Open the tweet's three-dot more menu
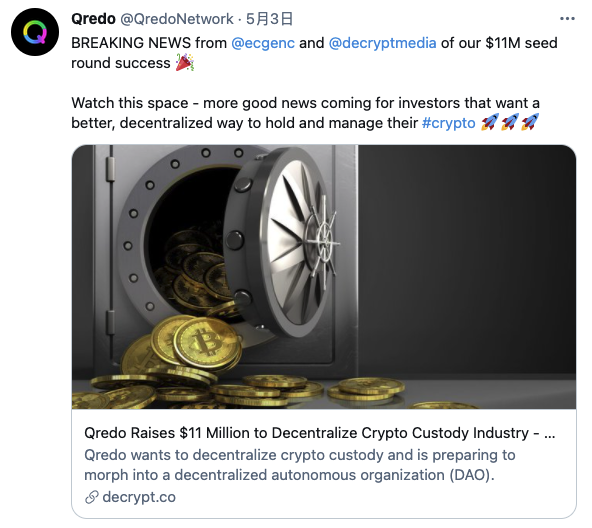This screenshot has width=592, height=528. click(x=567, y=19)
